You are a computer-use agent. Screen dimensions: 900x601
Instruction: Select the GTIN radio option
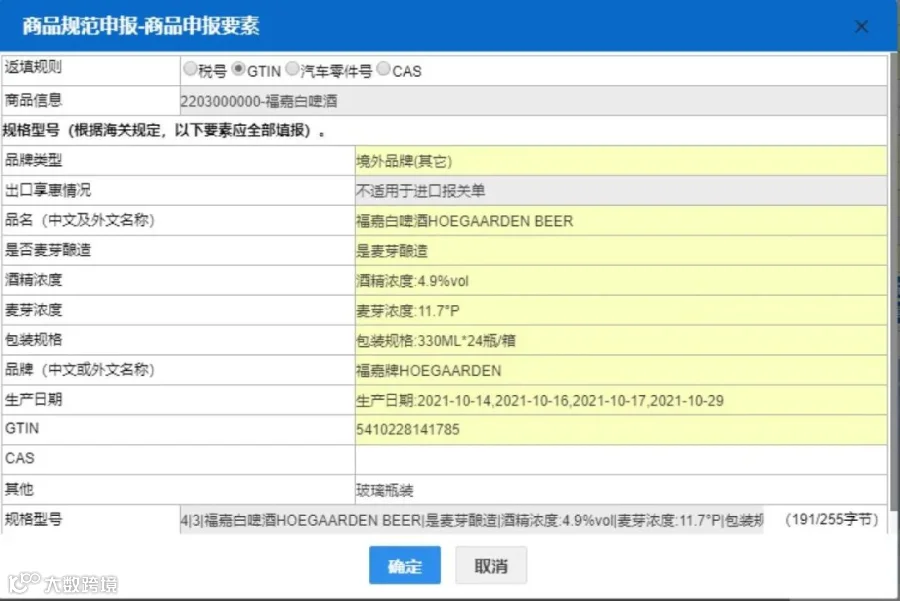pyautogui.click(x=238, y=69)
